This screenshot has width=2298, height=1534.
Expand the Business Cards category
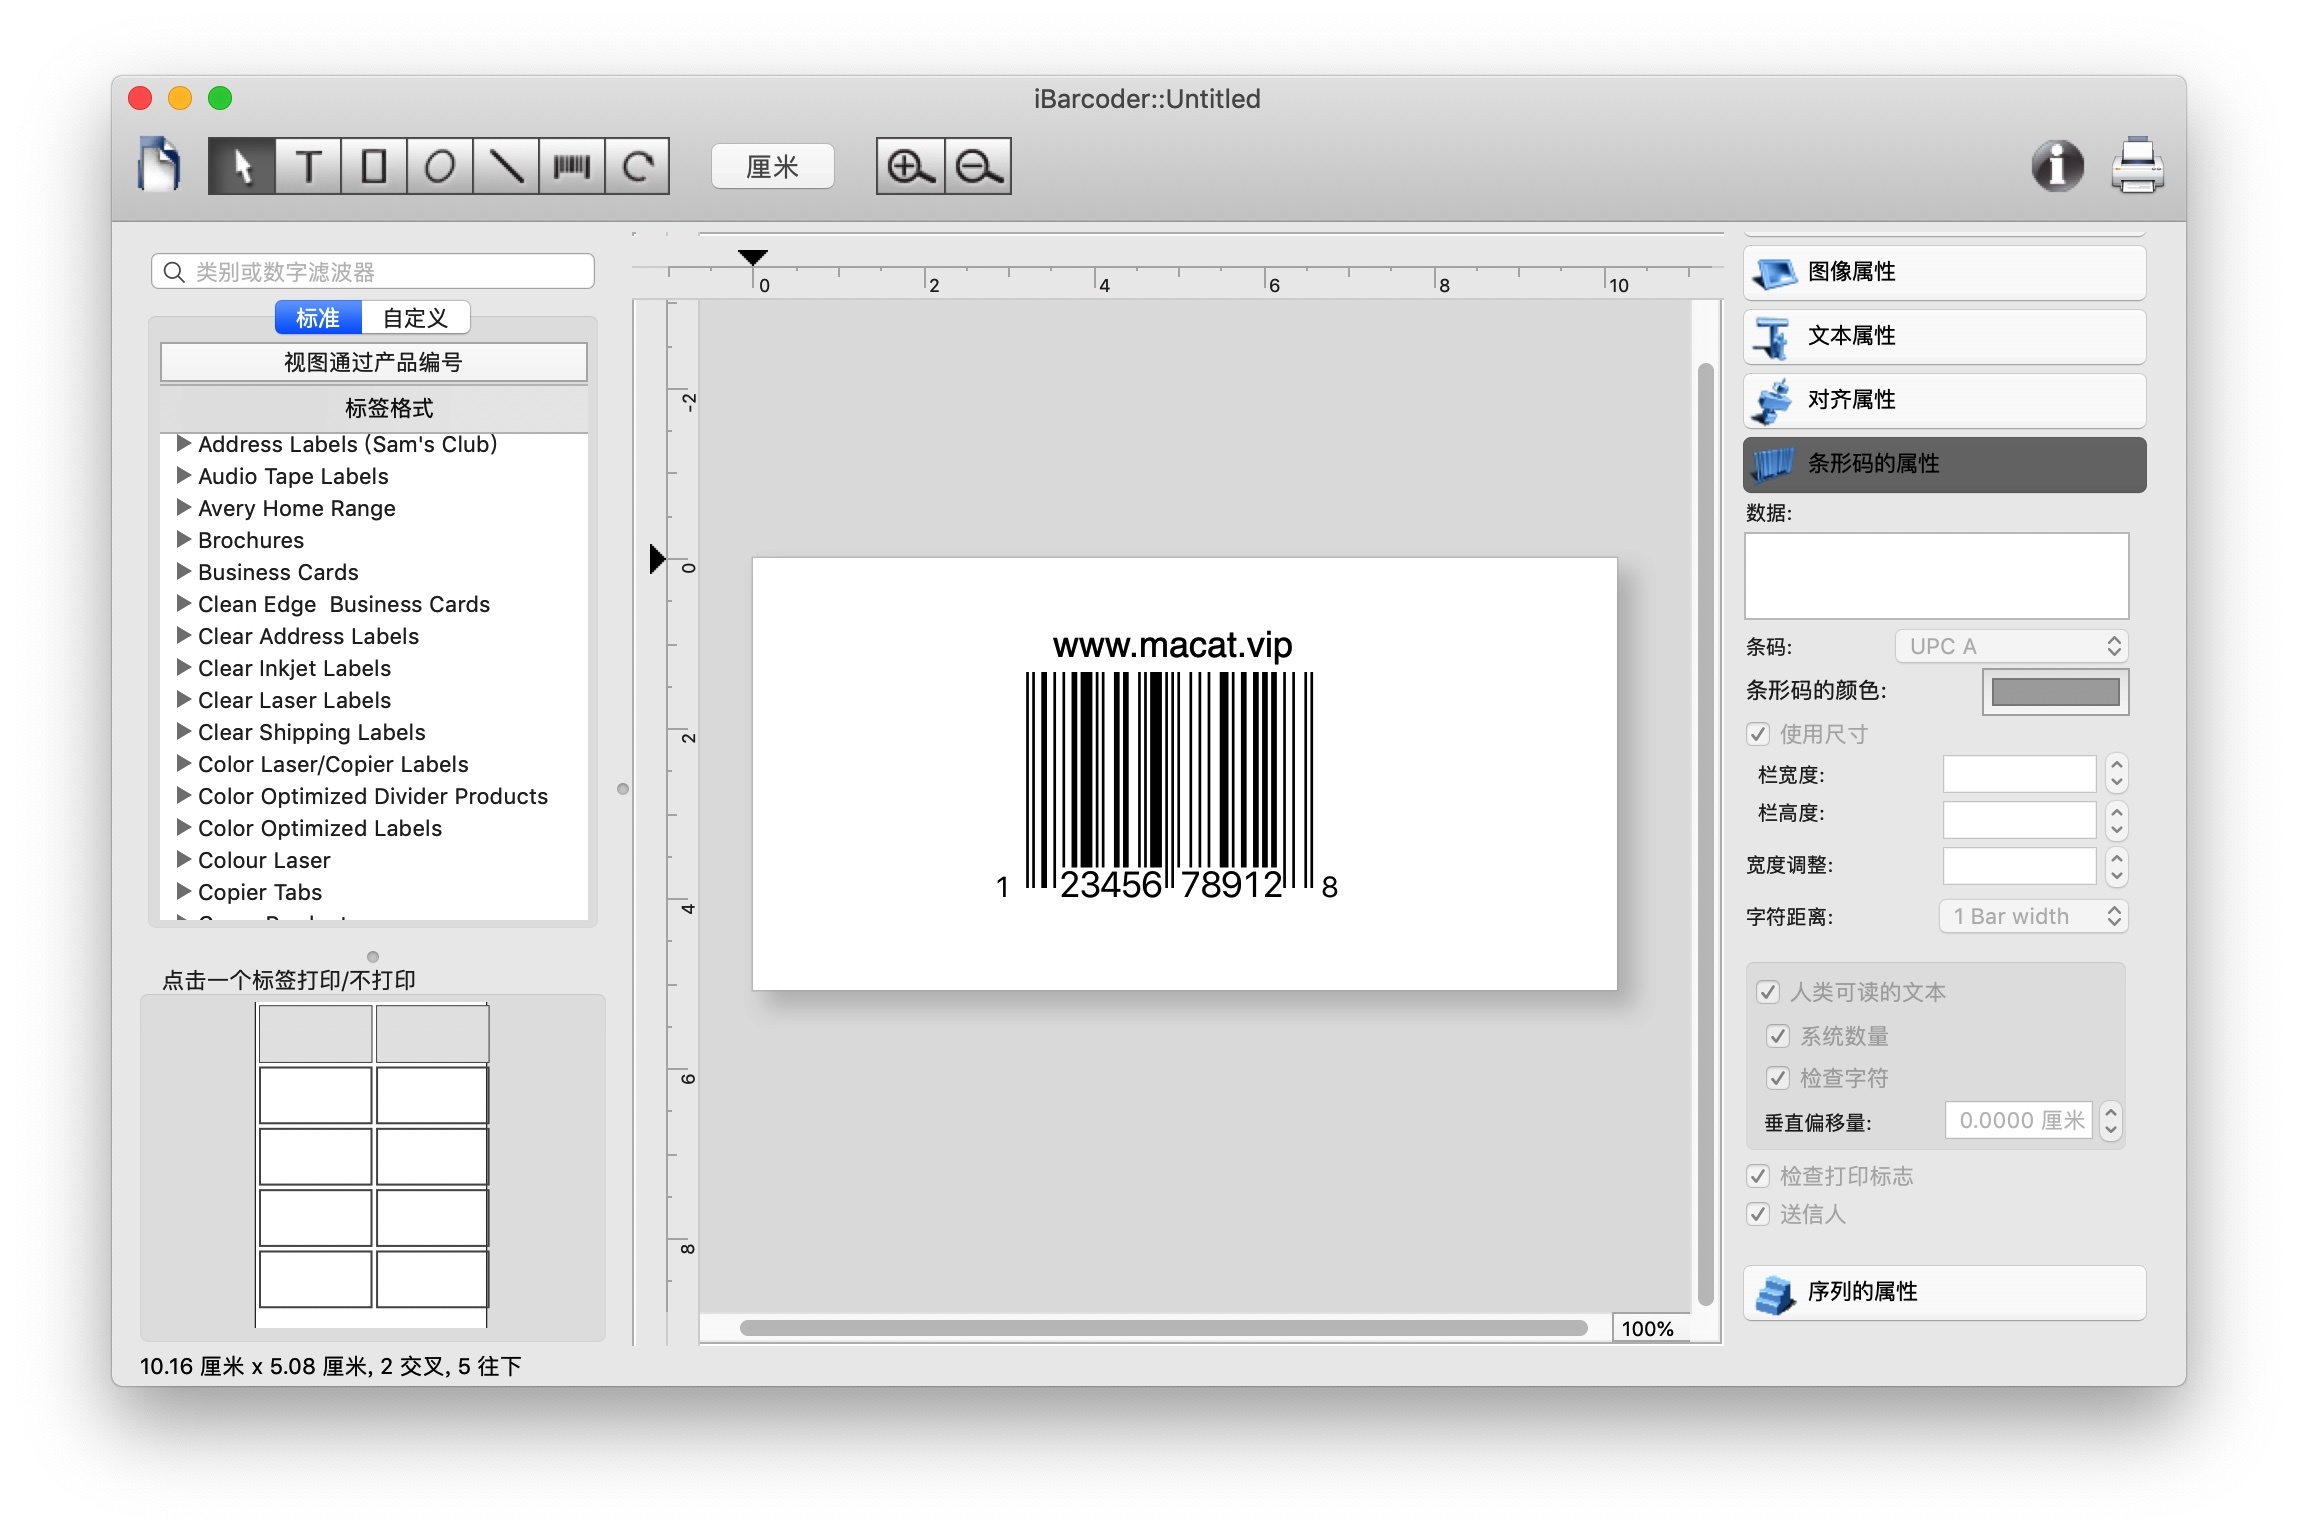click(x=183, y=571)
